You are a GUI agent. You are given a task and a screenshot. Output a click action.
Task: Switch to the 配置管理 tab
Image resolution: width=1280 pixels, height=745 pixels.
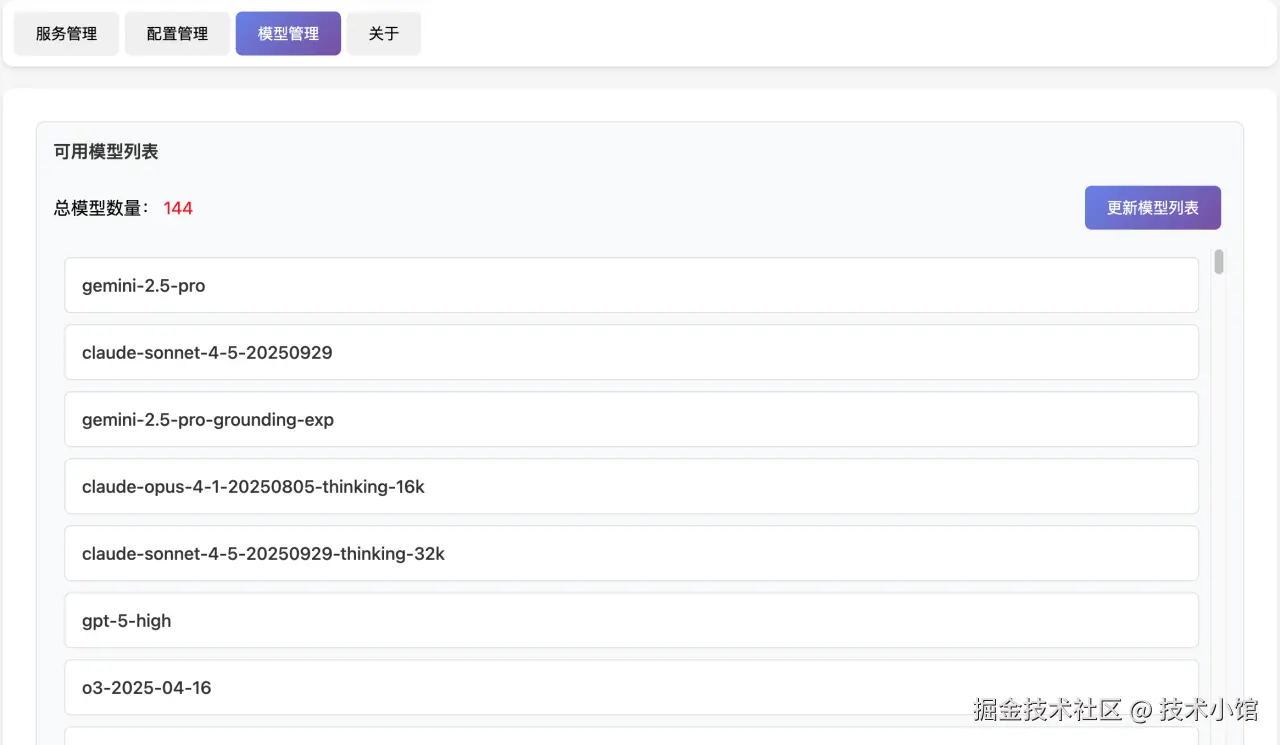point(177,34)
